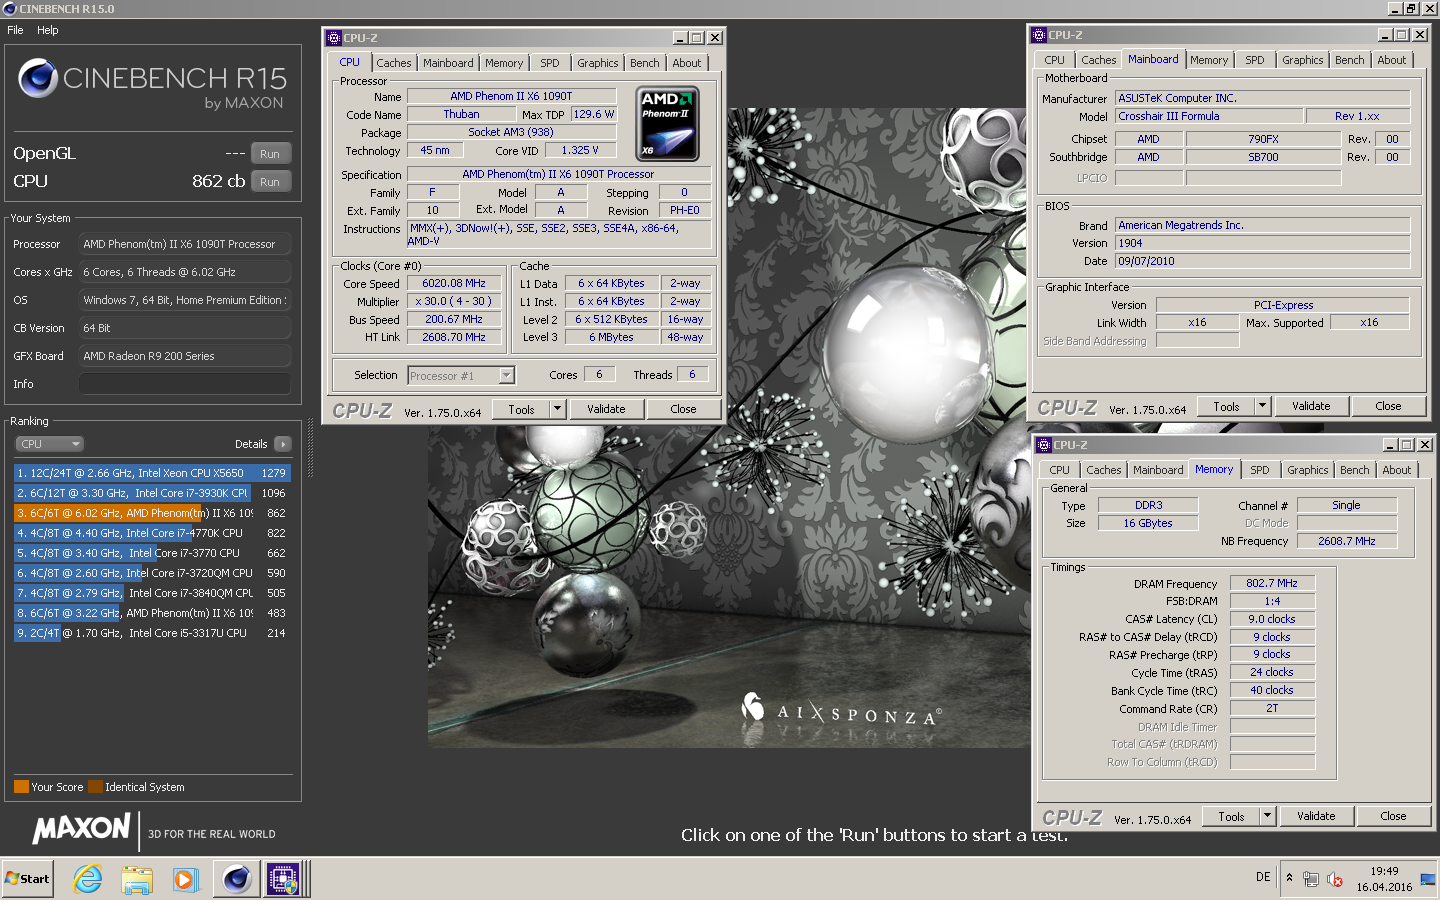Click the DE language indicator
The height and width of the screenshot is (900, 1440).
point(1263,877)
